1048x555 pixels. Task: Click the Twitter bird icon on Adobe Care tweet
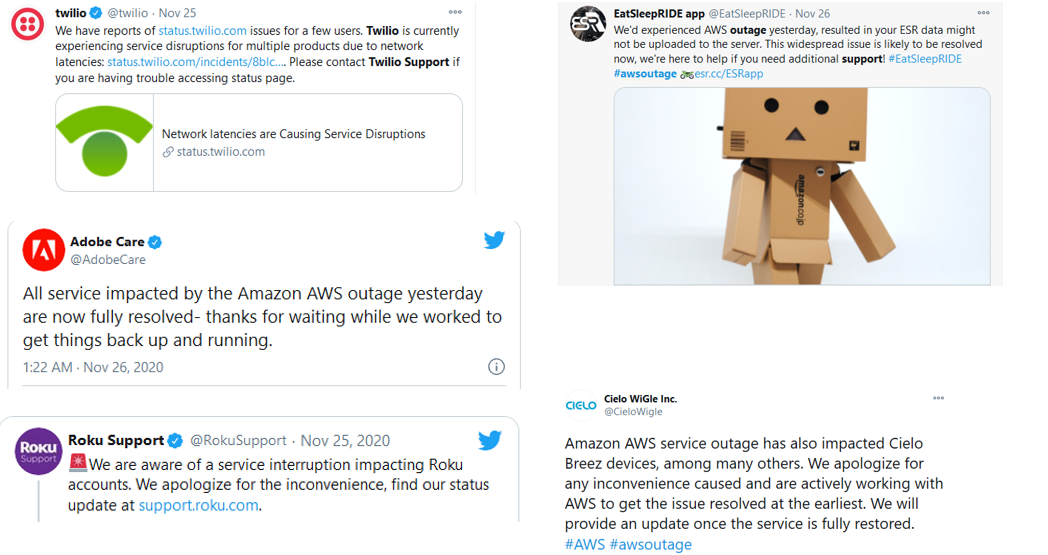(494, 240)
